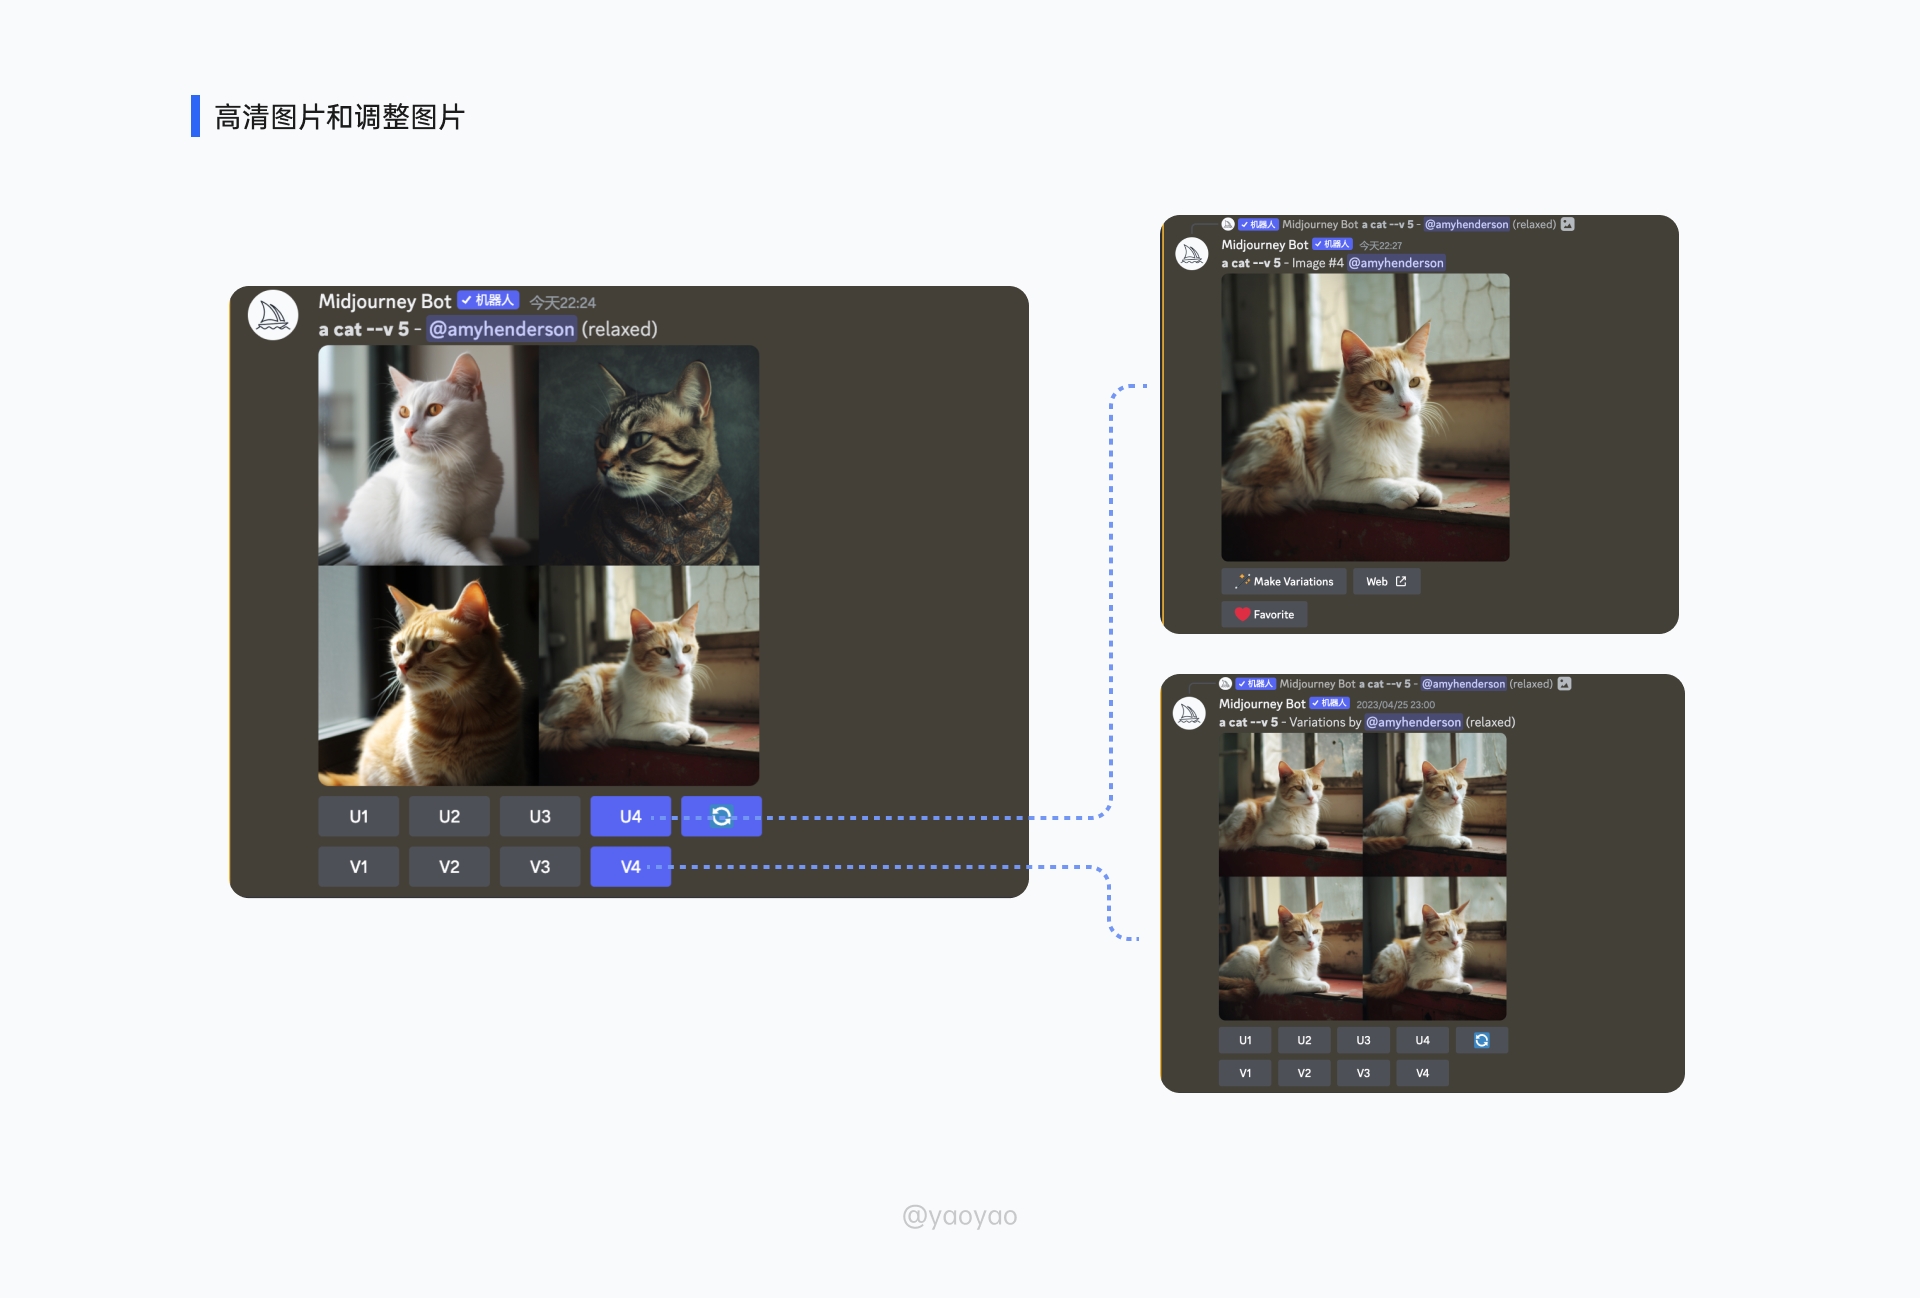Click the image icon at the end of the top-right reply header
1920x1298 pixels.
click(1568, 224)
